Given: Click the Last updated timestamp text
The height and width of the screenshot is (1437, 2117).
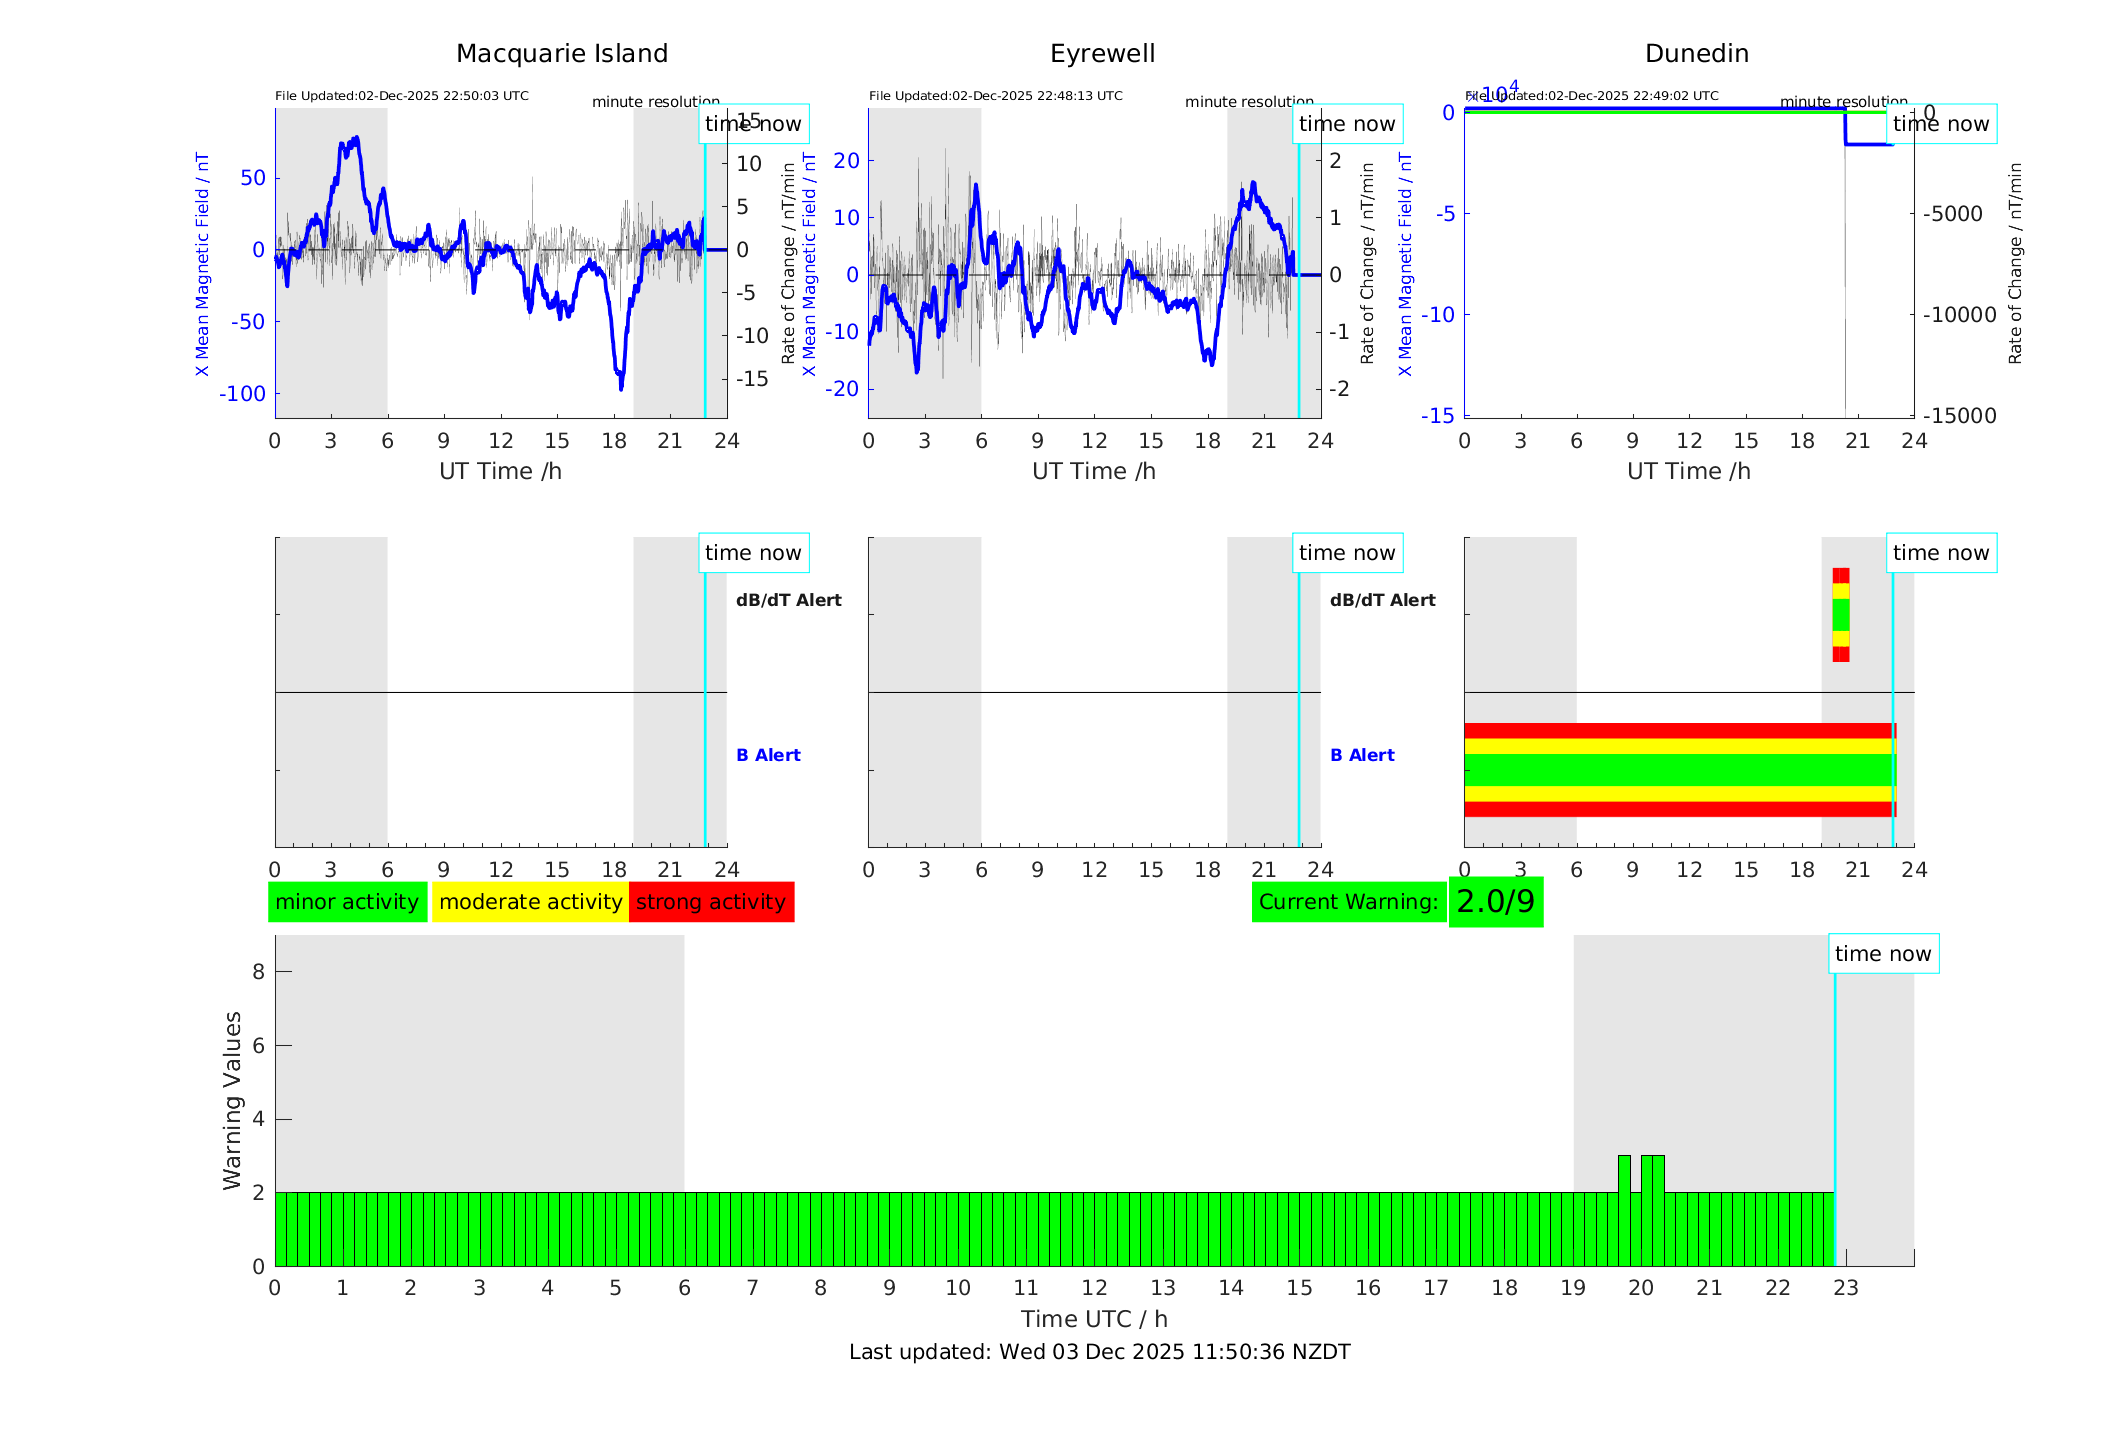Looking at the screenshot, I should [x=1099, y=1352].
